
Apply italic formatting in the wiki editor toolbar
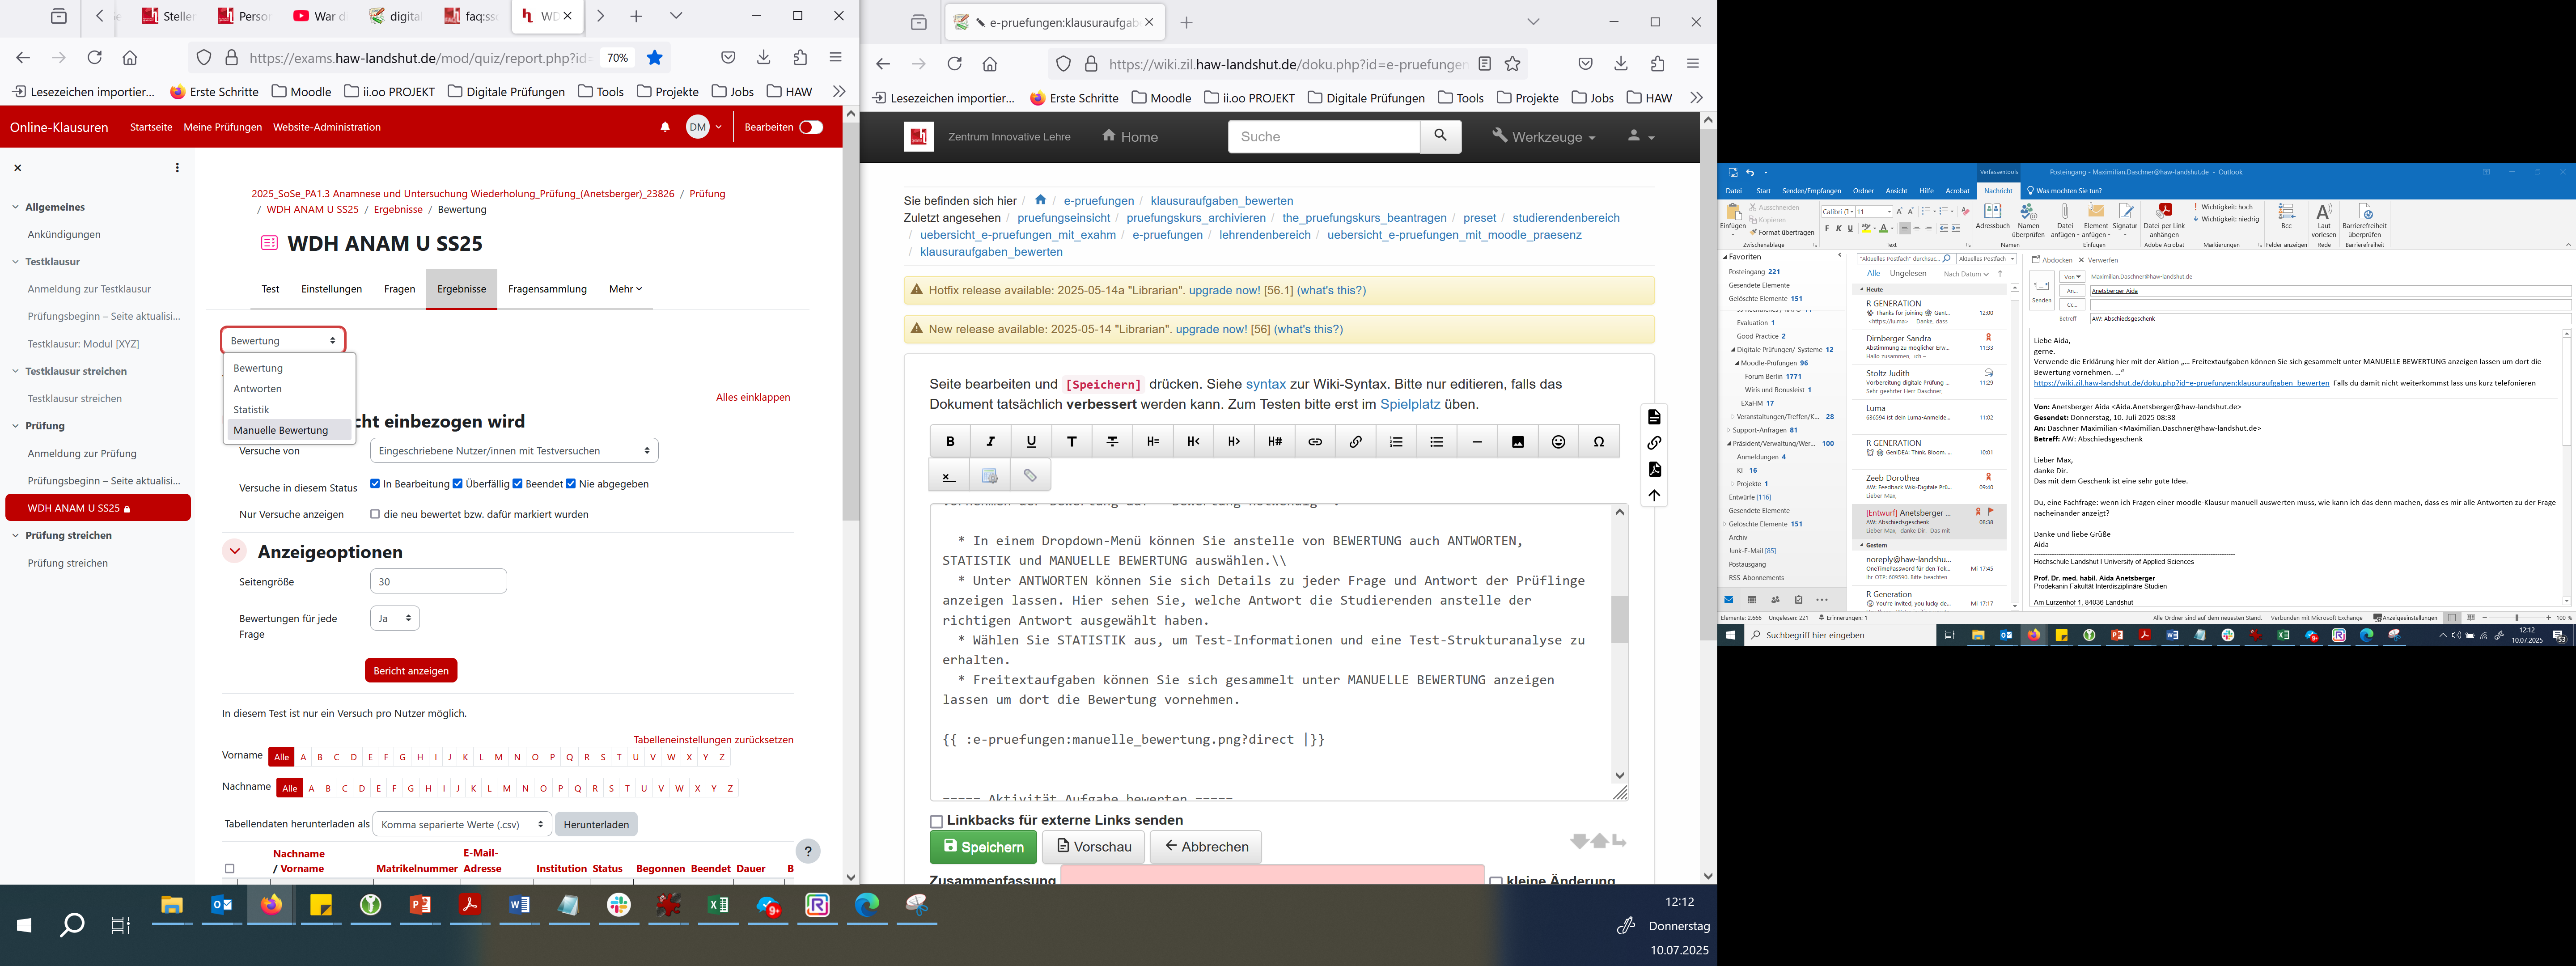[991, 442]
